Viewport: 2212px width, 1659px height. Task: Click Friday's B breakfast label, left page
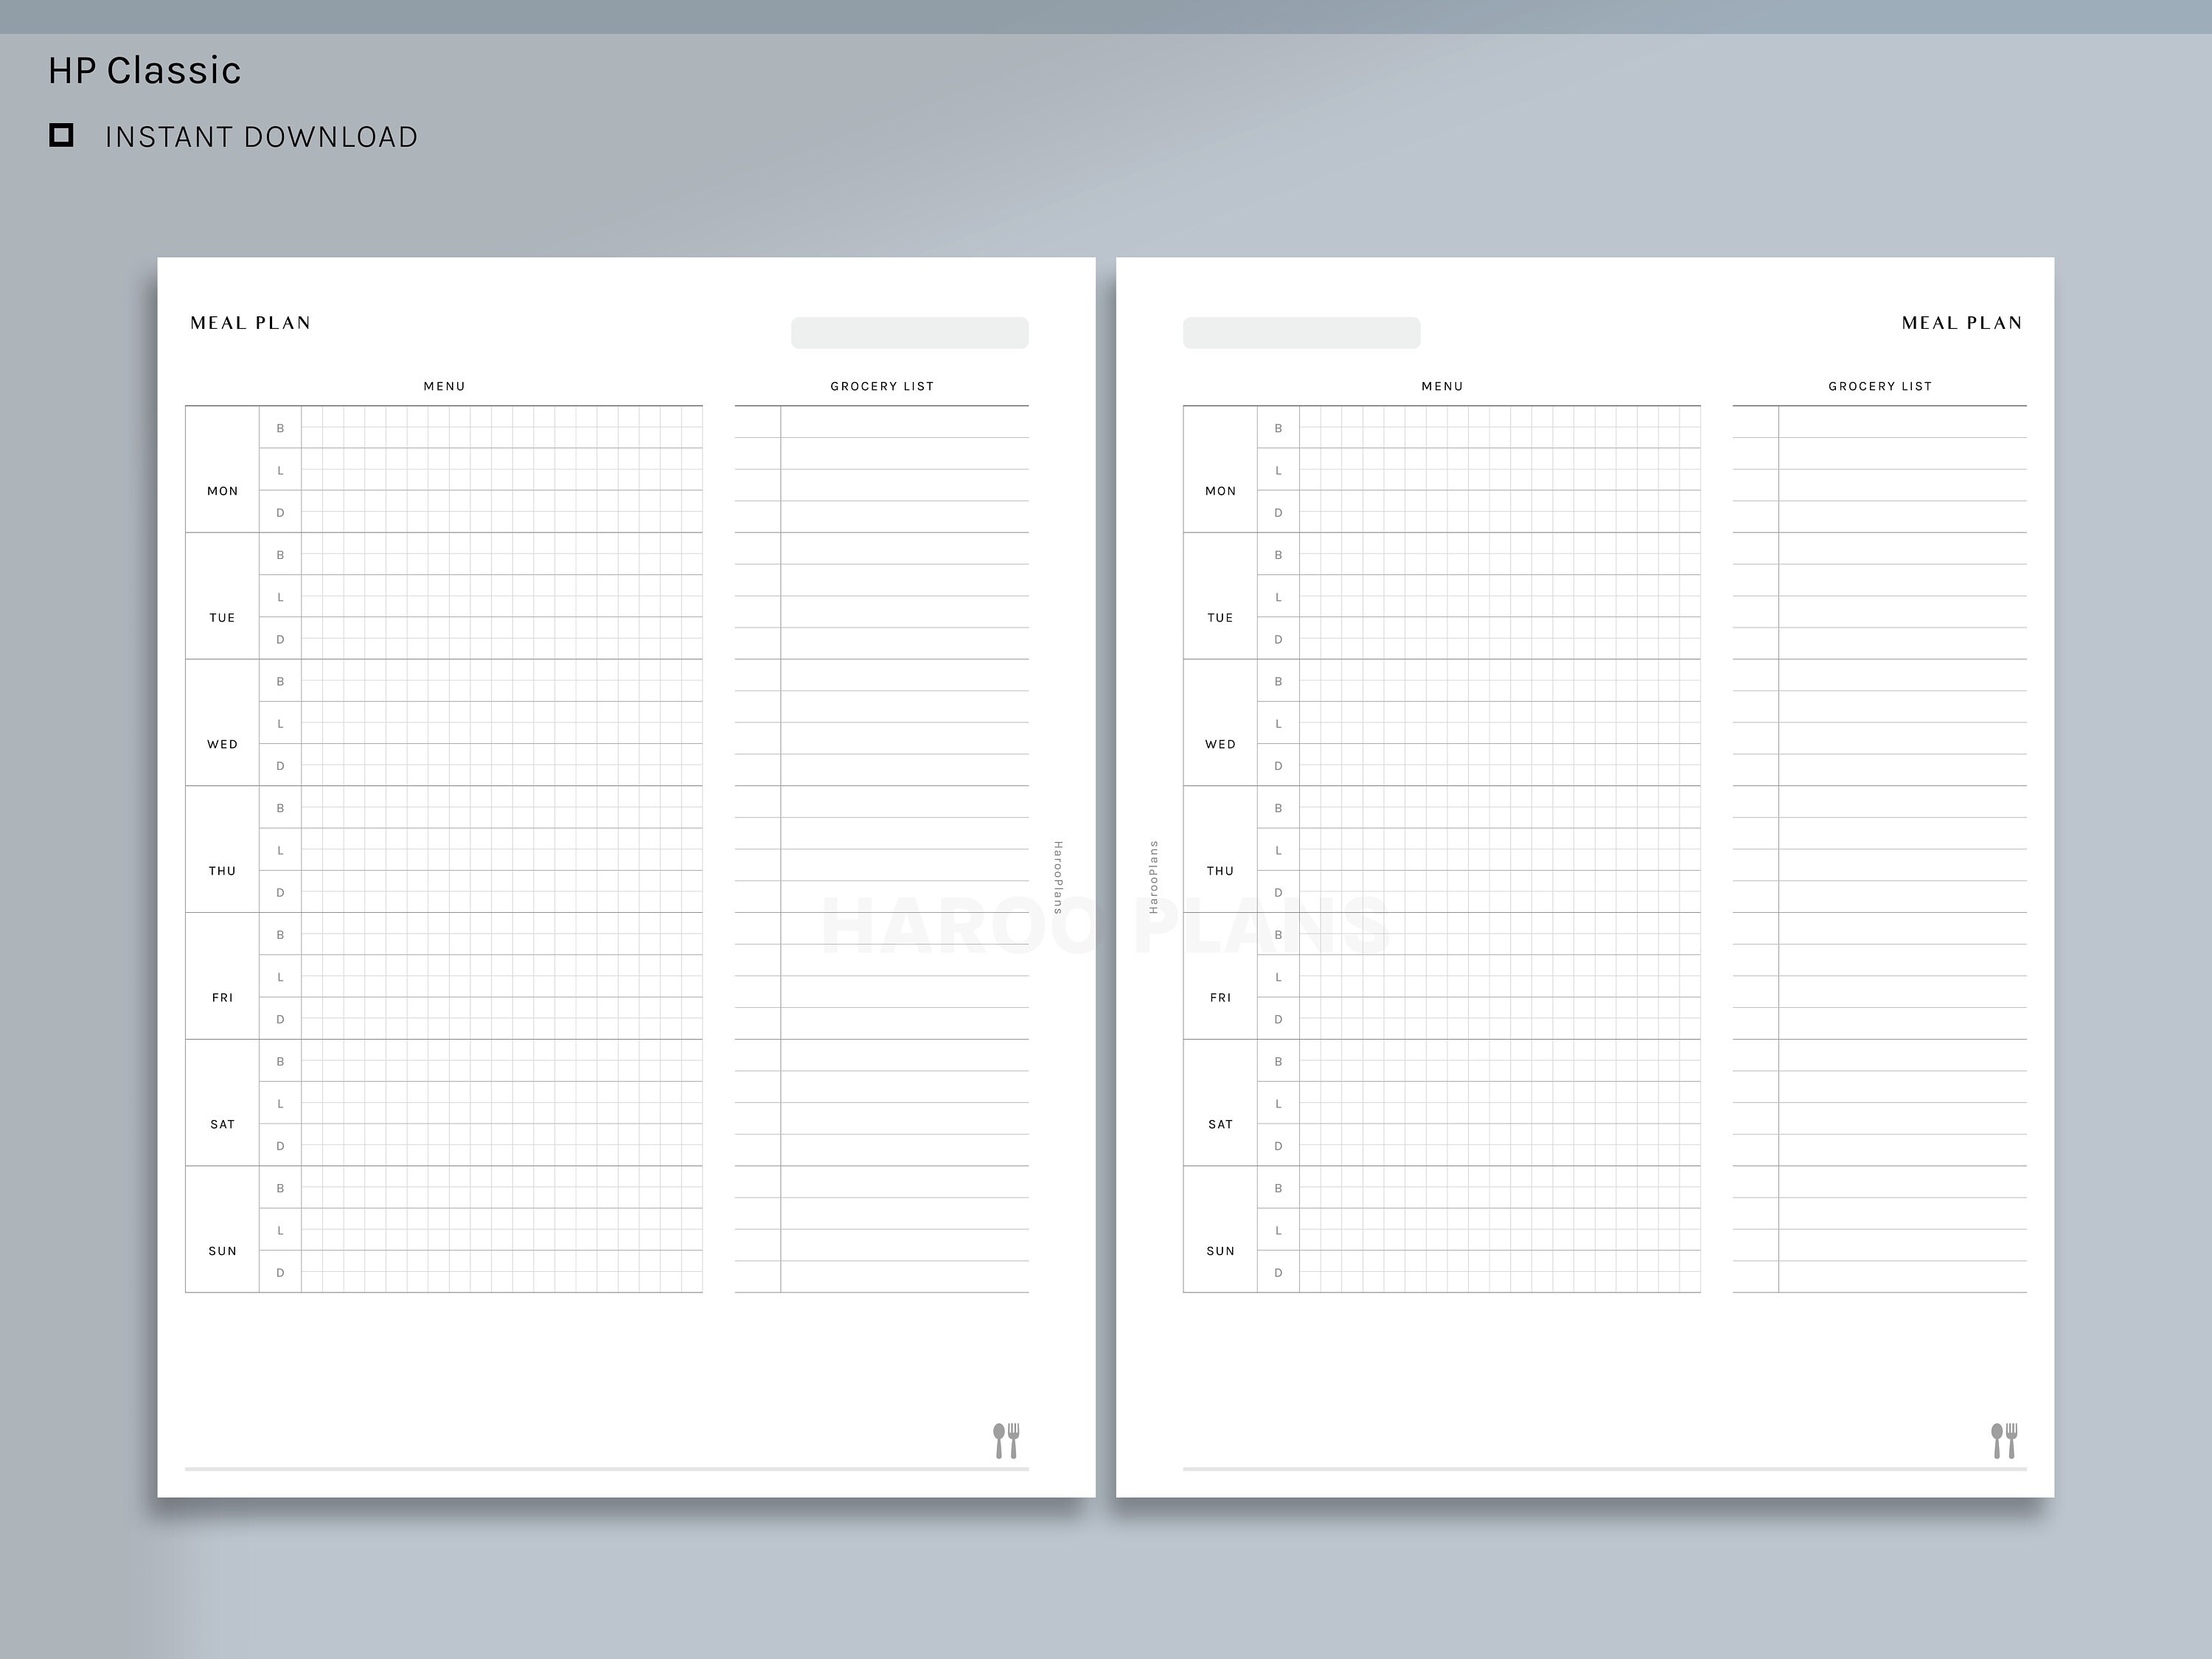pos(280,935)
